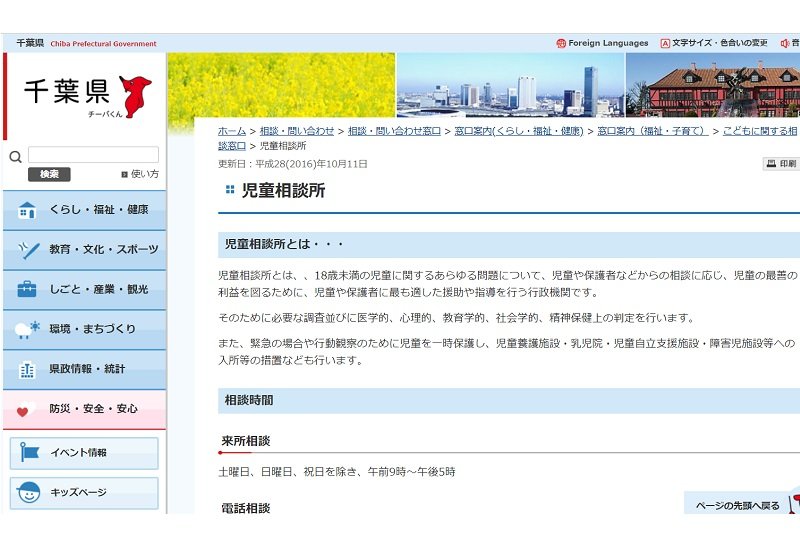Click the pencil icon for 教育・文化・スポーツ

coord(27,250)
